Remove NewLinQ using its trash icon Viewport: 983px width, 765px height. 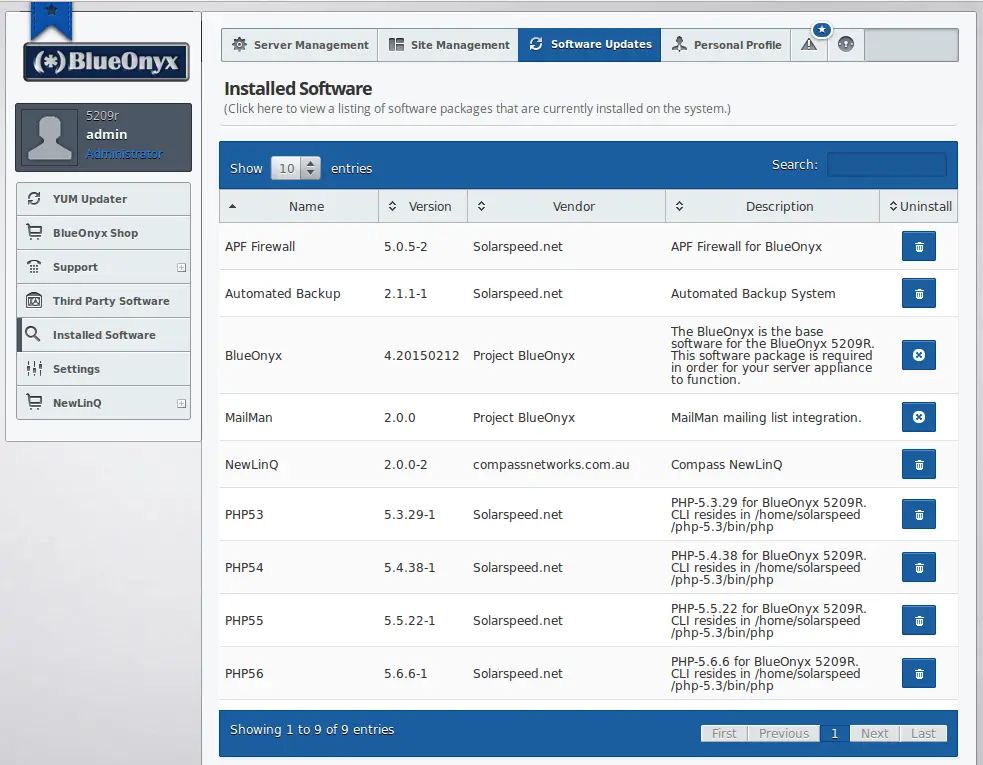(x=918, y=465)
